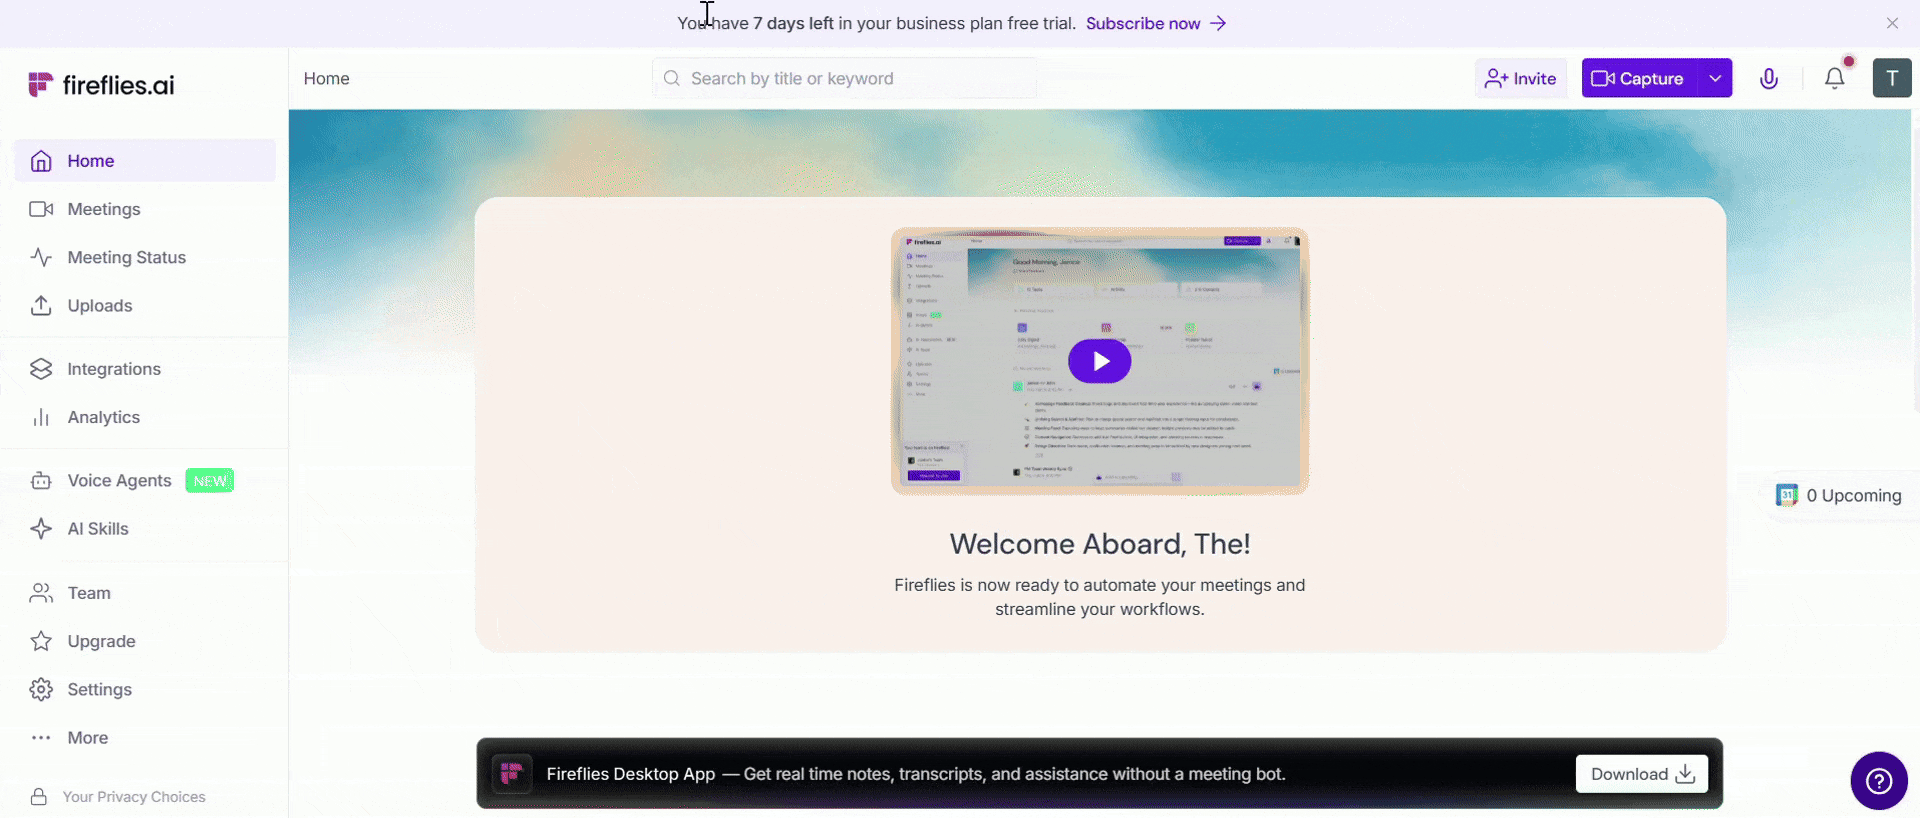Navigate to AI Skills
Screen dimensions: 1920x818
click(x=145, y=529)
